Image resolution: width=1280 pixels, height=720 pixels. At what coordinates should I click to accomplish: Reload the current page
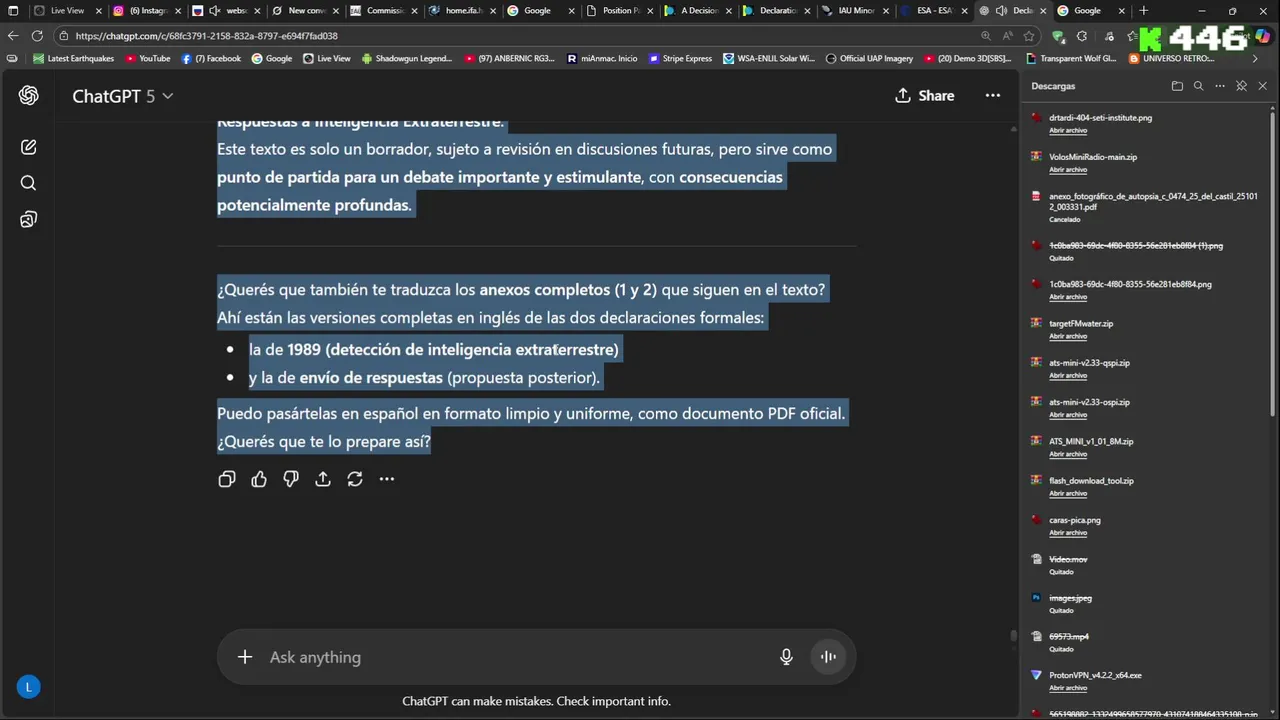(x=36, y=36)
